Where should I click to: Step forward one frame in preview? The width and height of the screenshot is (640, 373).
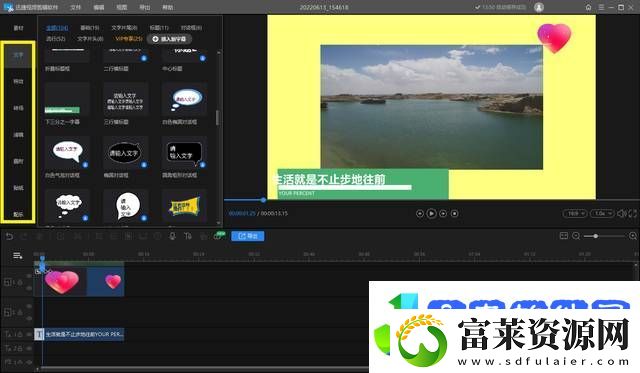pos(443,213)
